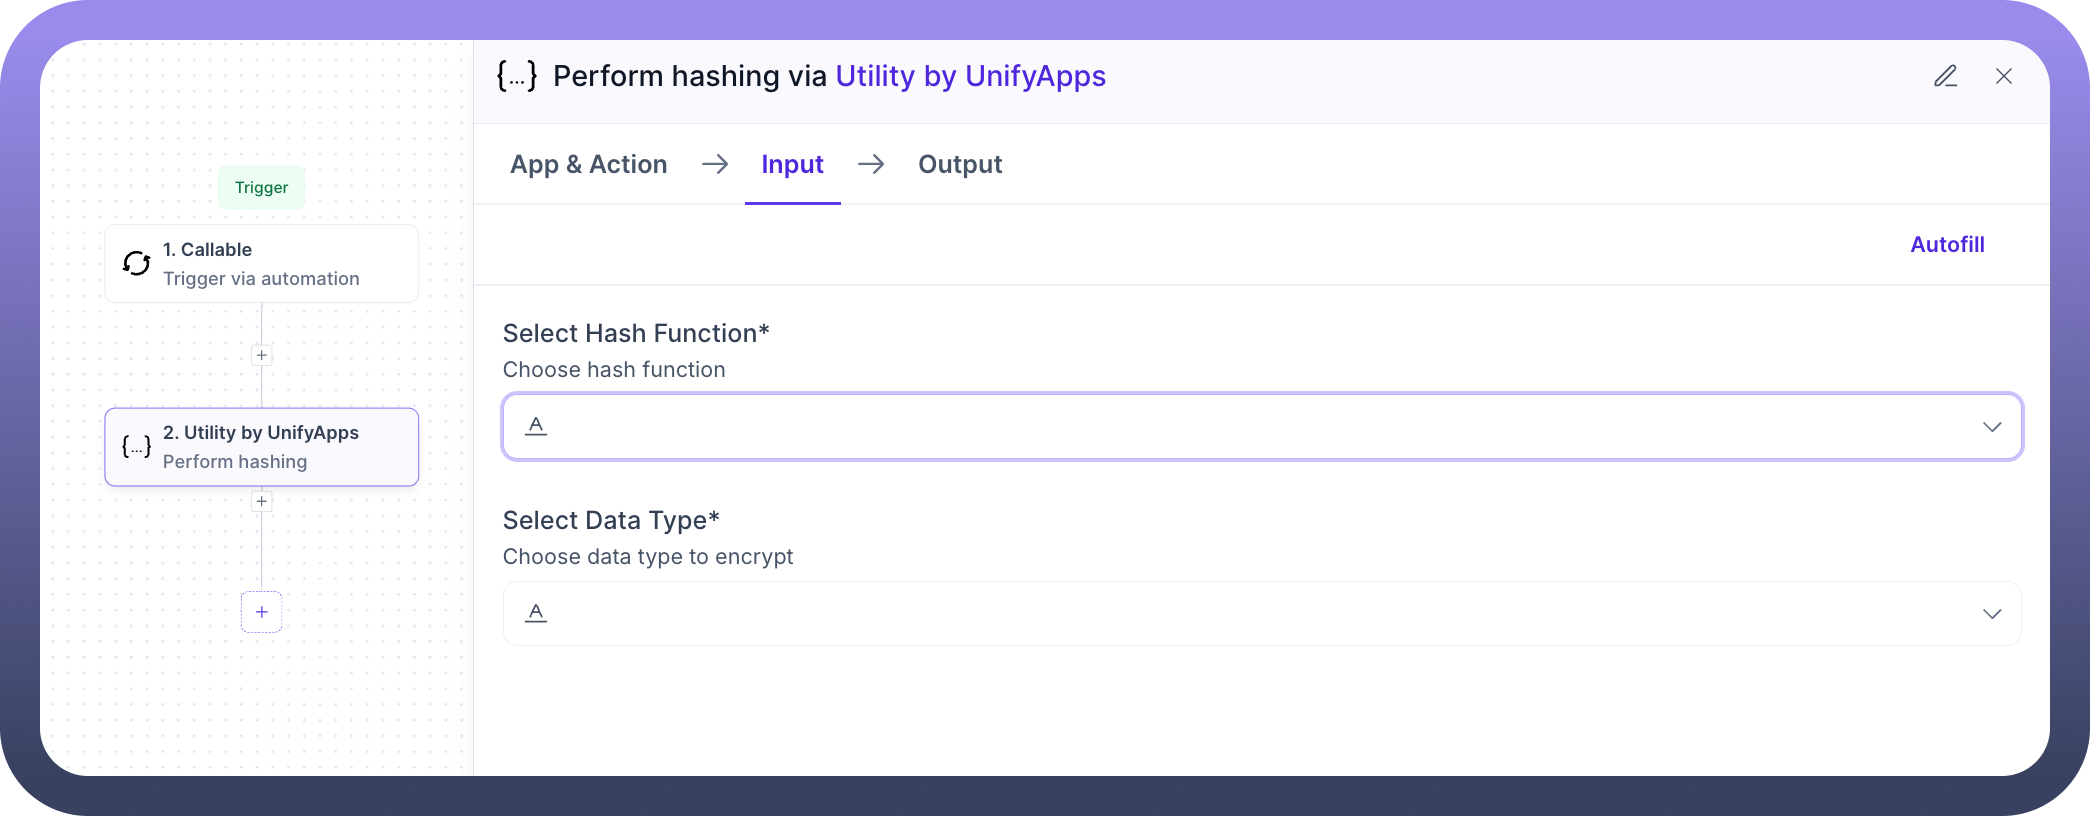Switch to the App & Action tab
Image resolution: width=2090 pixels, height=816 pixels.
(x=588, y=164)
